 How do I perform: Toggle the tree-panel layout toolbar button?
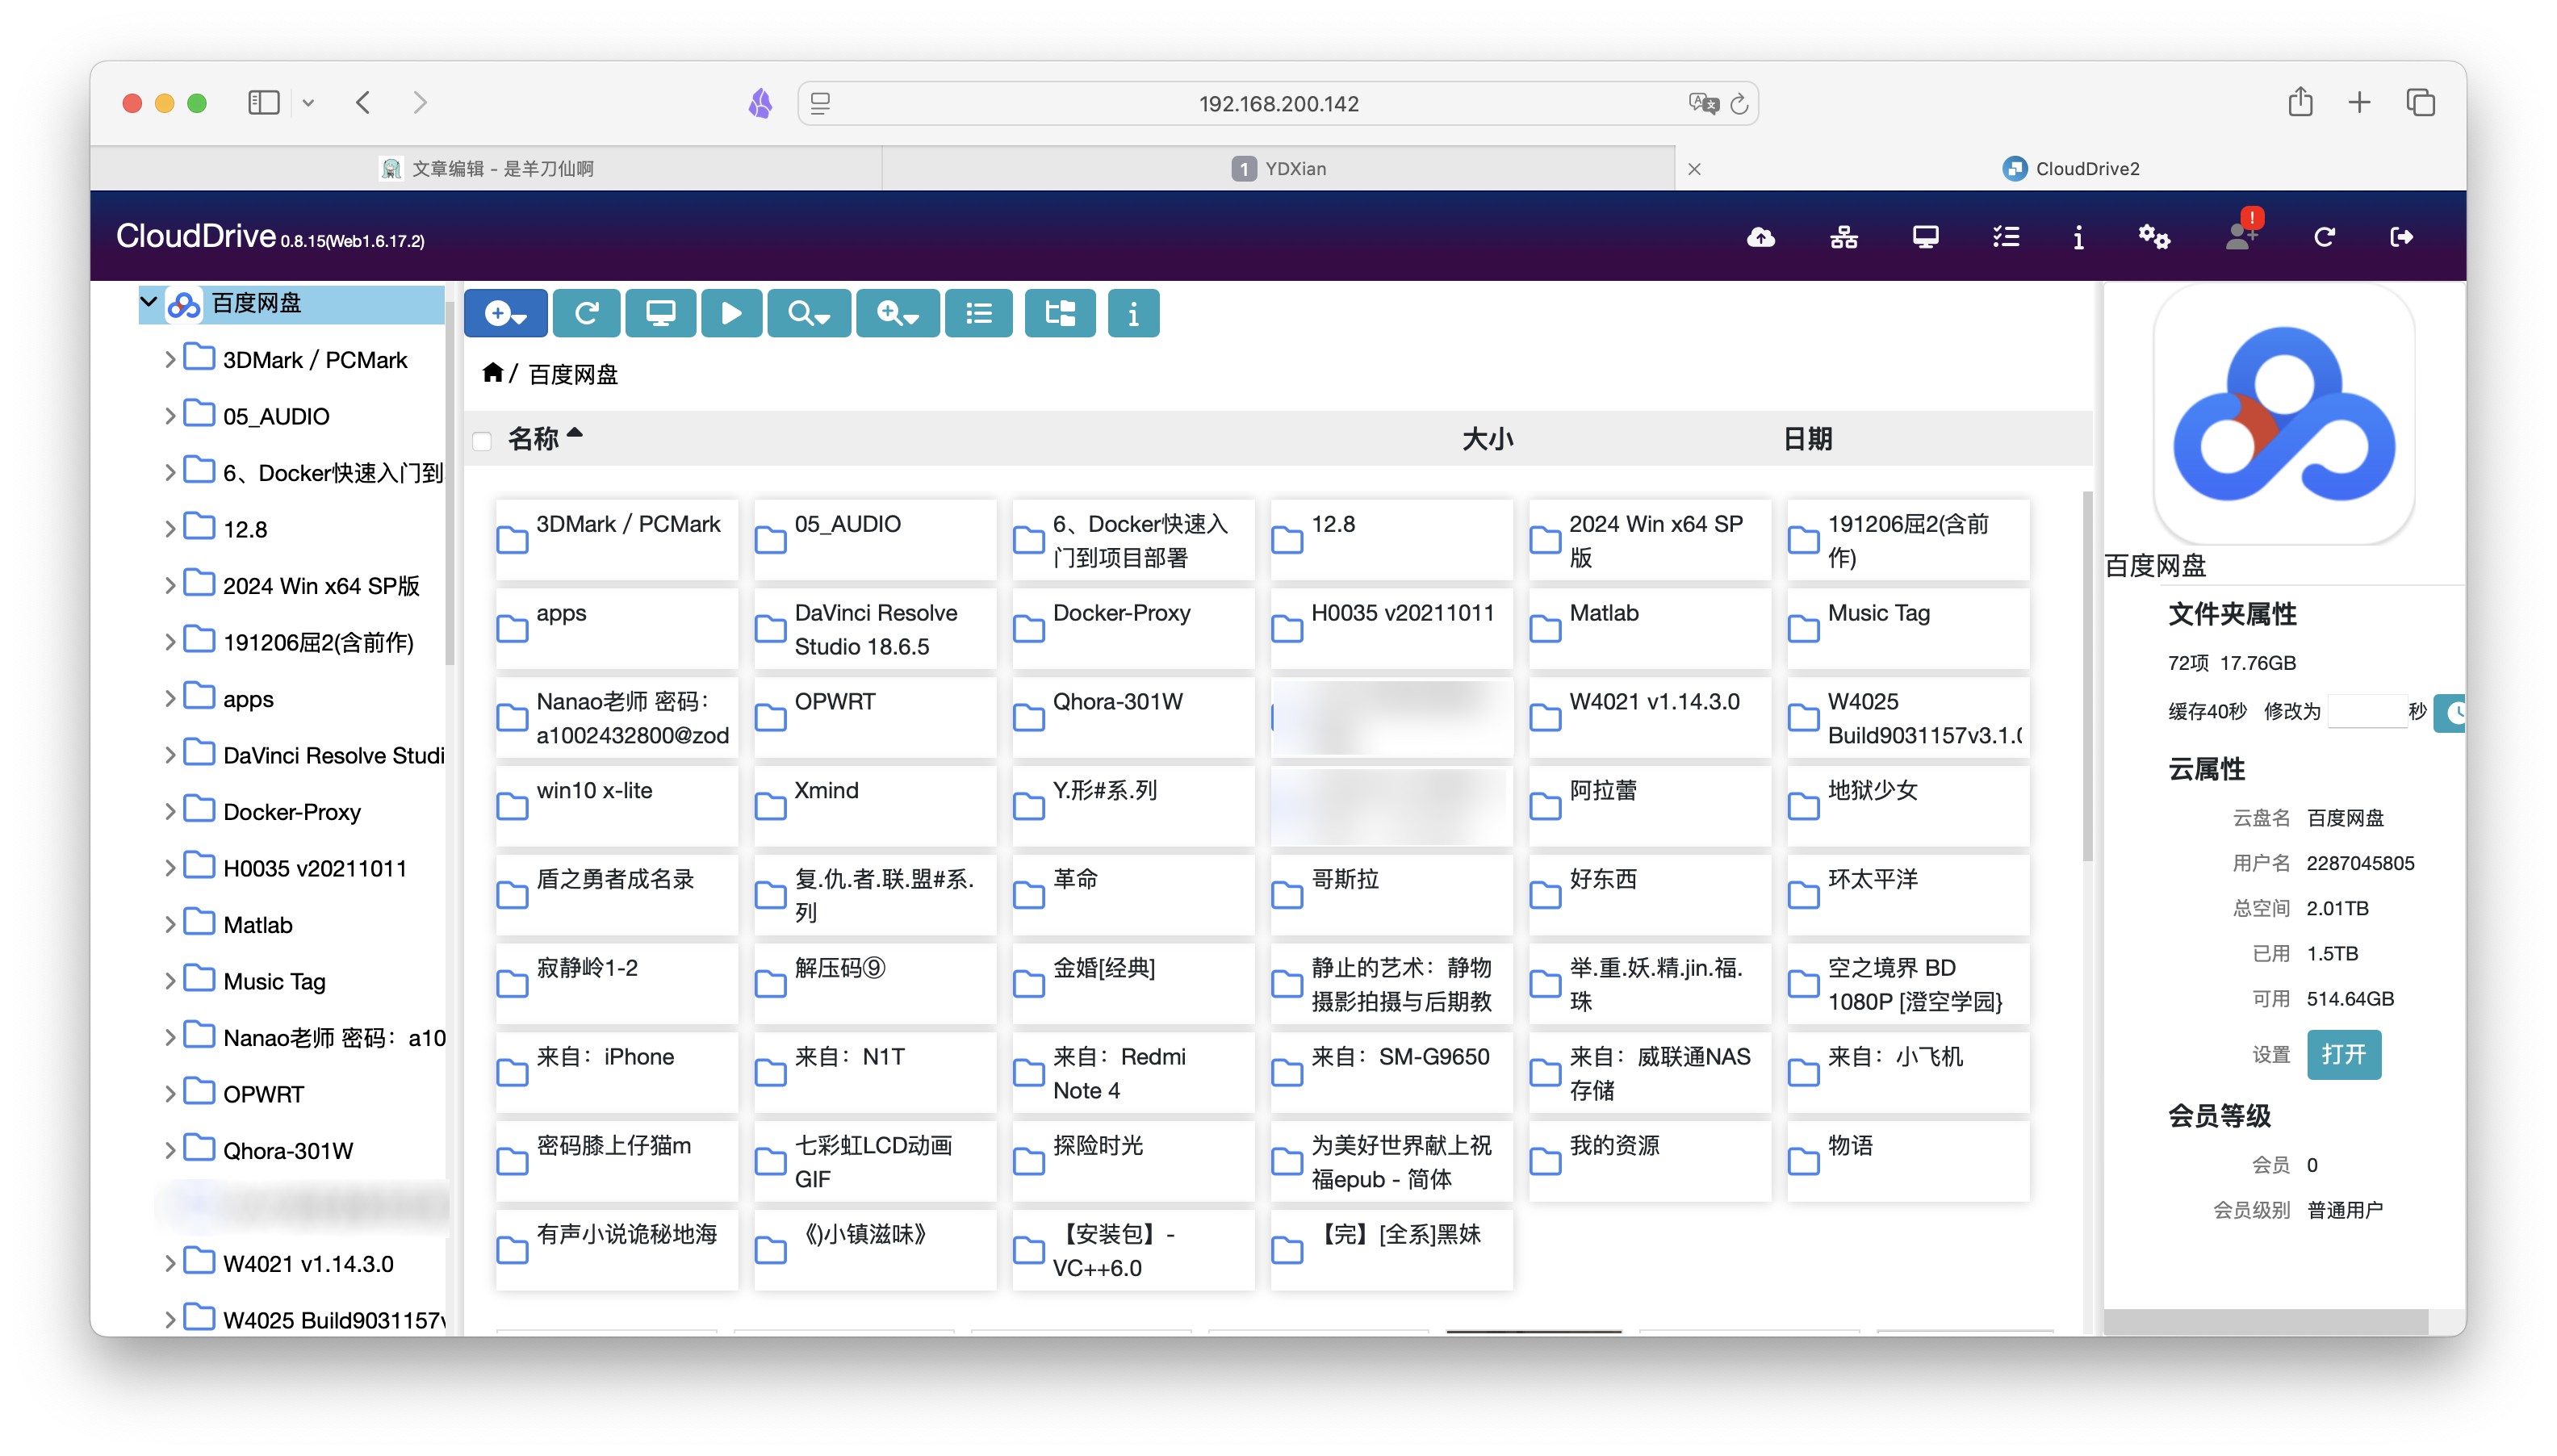(x=1059, y=314)
